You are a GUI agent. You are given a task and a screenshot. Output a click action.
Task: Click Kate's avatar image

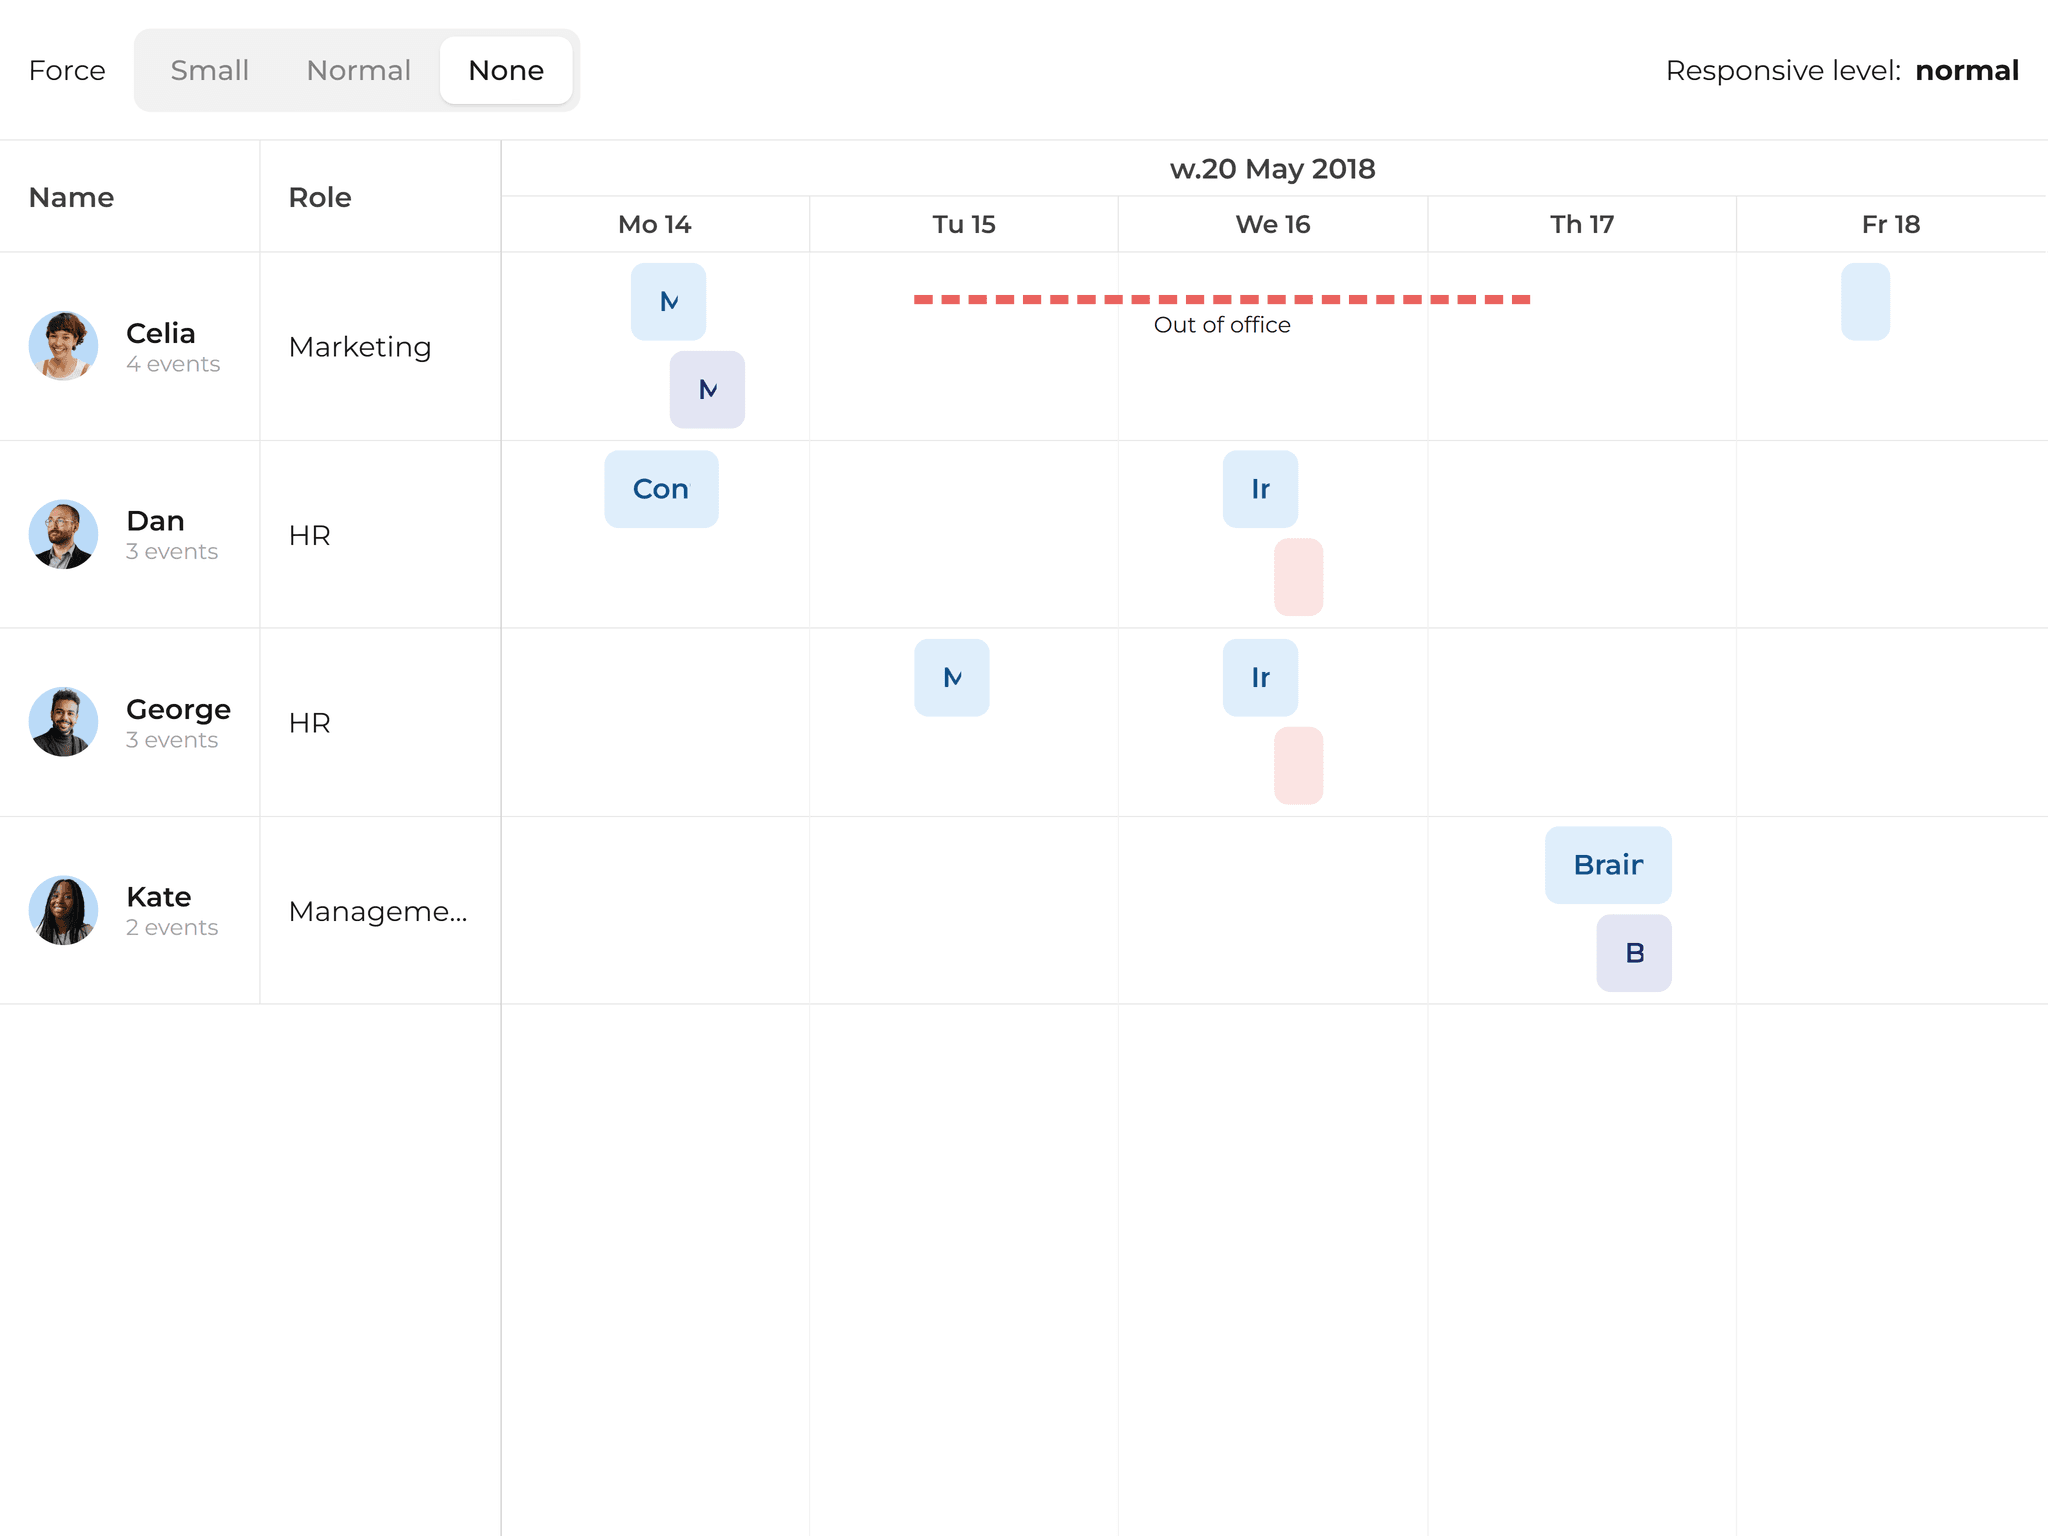(63, 910)
